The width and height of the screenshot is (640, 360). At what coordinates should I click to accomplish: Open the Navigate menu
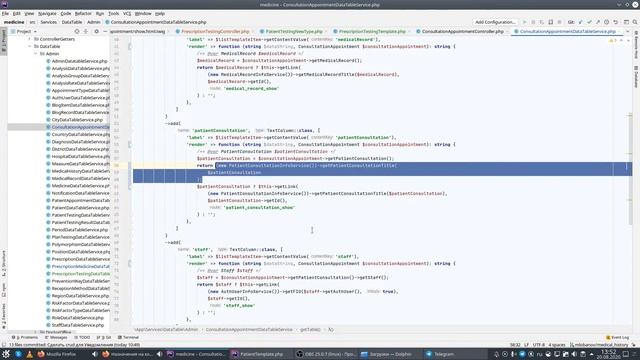click(47, 13)
